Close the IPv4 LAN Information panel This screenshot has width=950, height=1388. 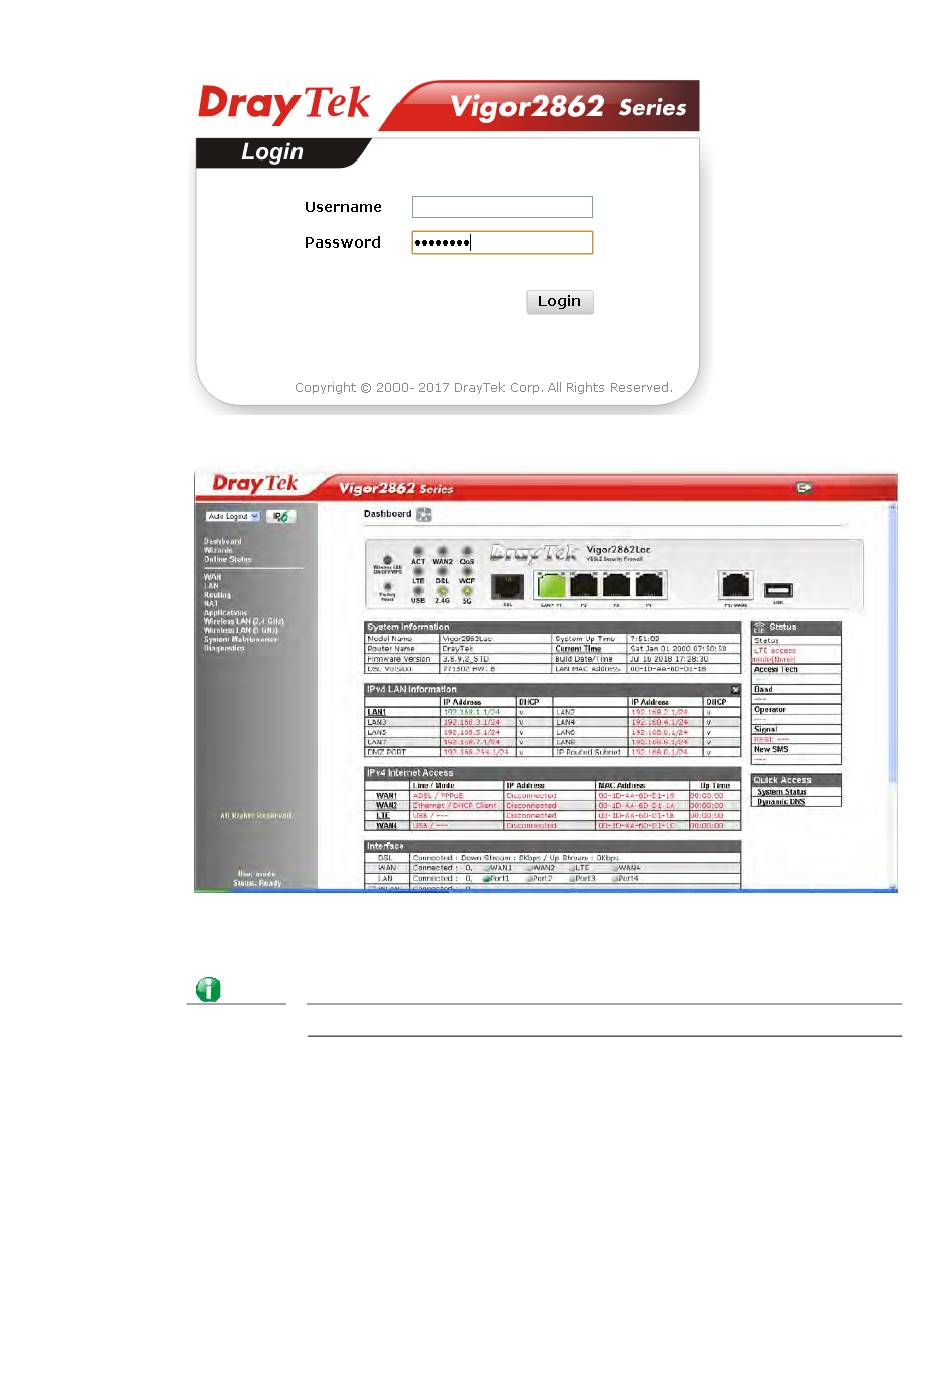736,690
